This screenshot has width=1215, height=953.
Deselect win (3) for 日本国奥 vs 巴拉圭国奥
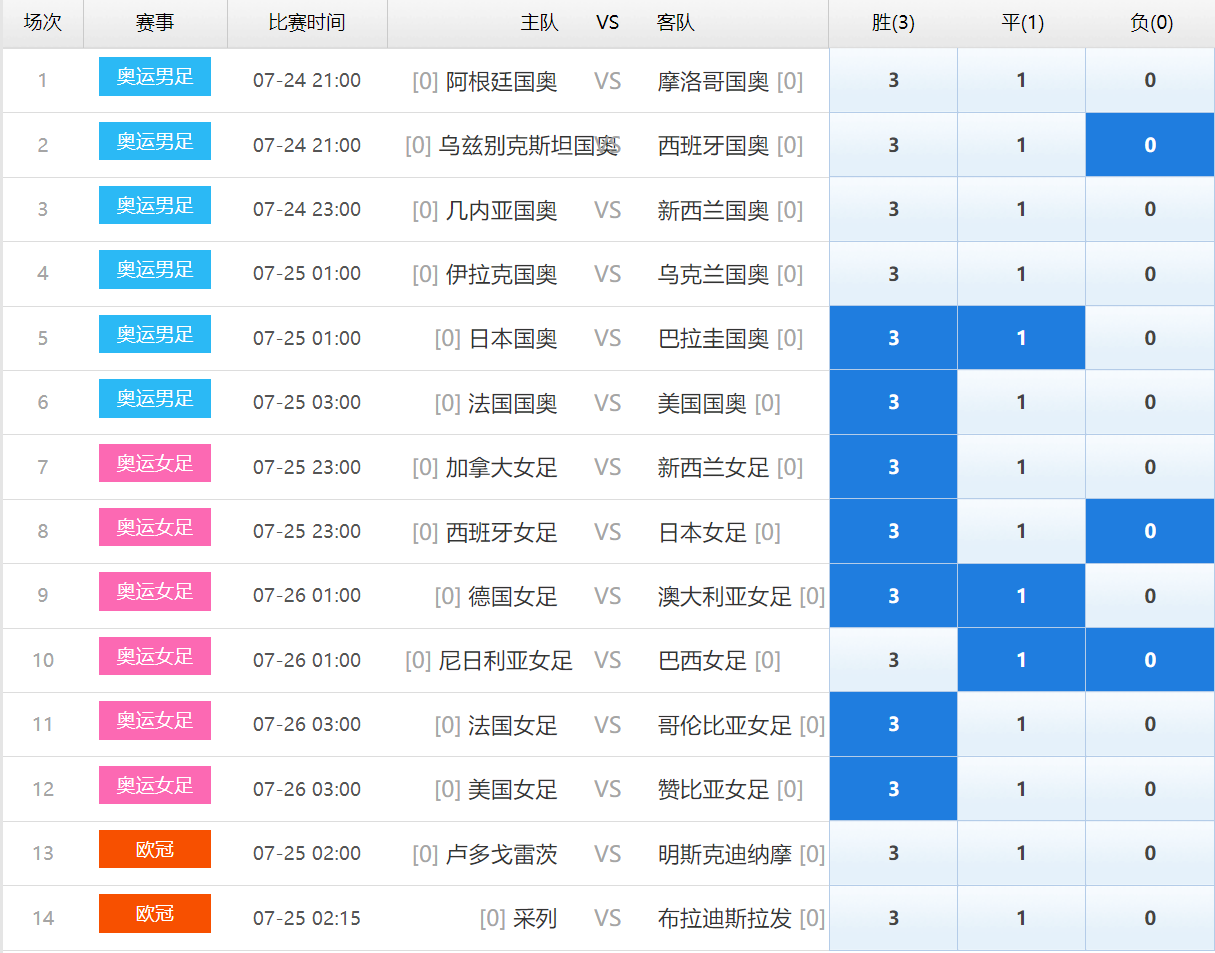point(893,338)
